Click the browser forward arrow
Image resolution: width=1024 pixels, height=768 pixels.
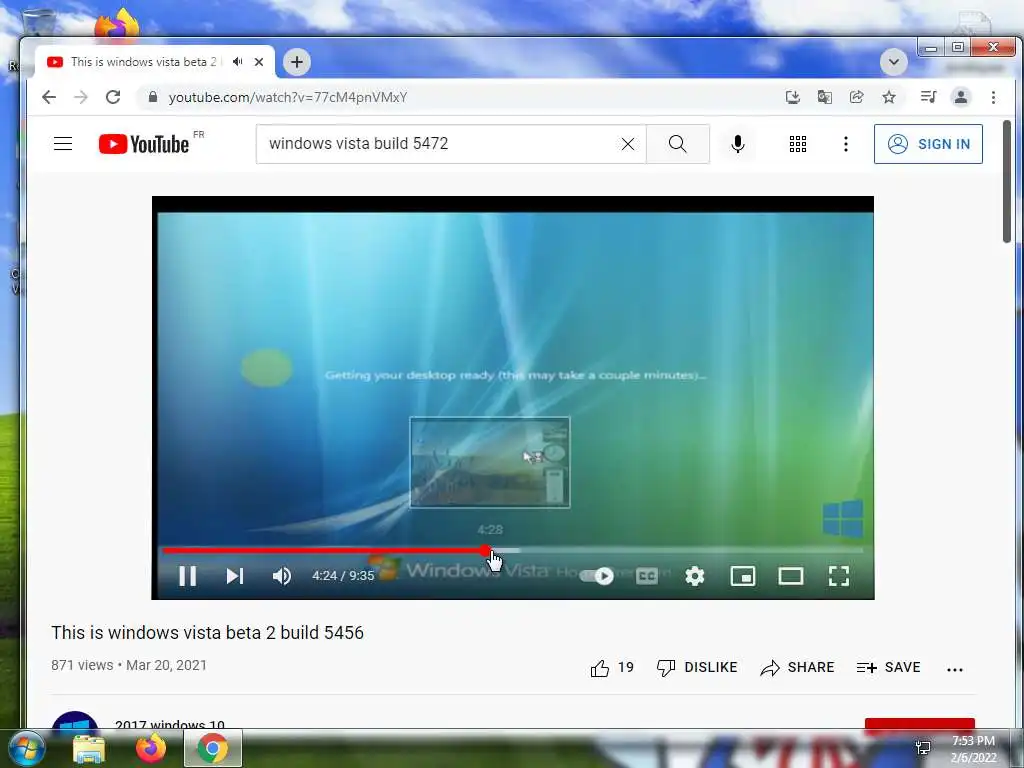[x=81, y=97]
